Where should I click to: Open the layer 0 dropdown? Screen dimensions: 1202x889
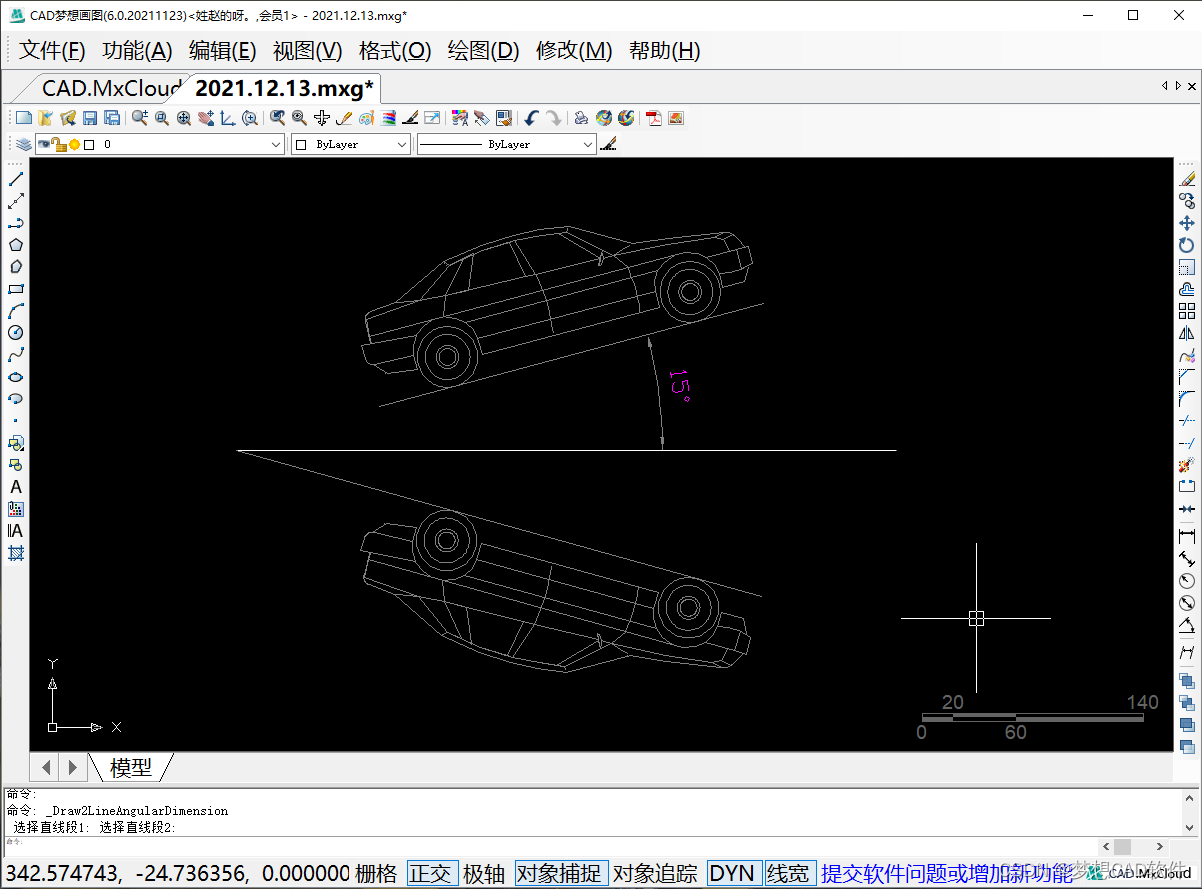click(277, 145)
